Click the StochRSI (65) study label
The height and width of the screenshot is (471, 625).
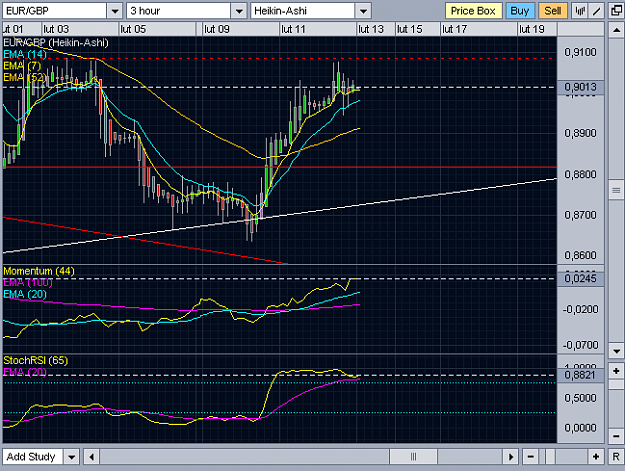pyautogui.click(x=35, y=360)
